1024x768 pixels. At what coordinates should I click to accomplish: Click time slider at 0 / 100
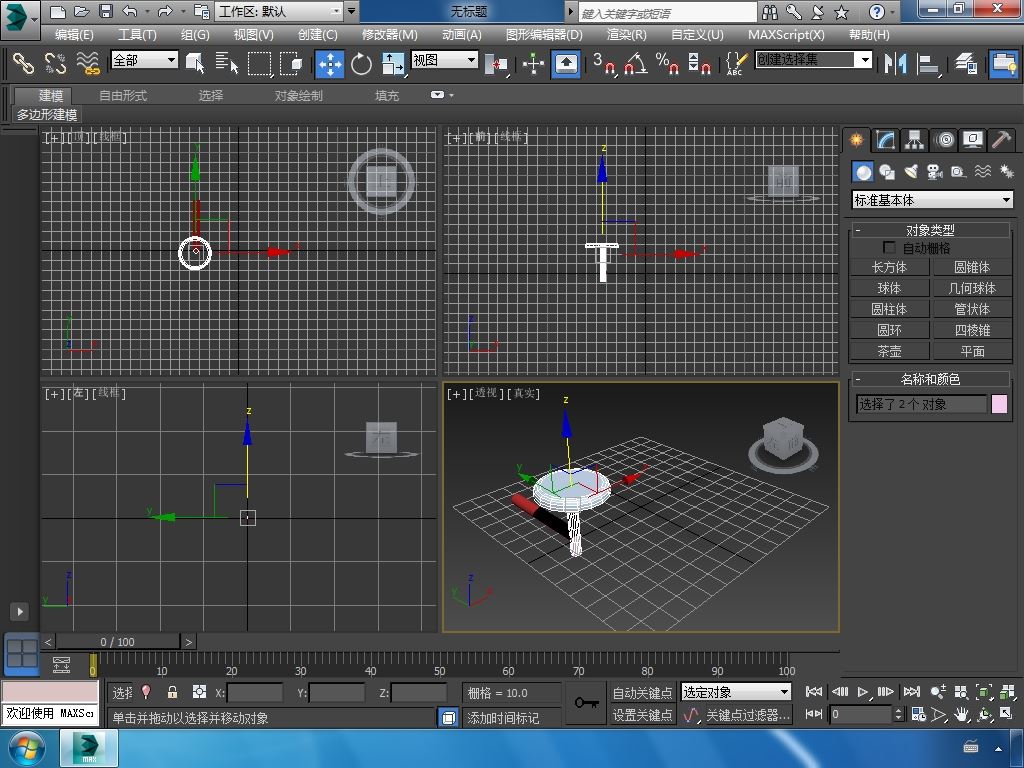118,642
